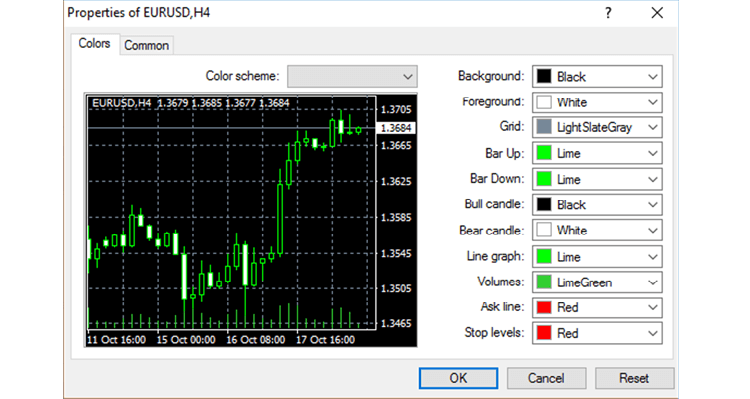Click the red Ask line swatch
Screen dimensions: 750x399
[544, 307]
